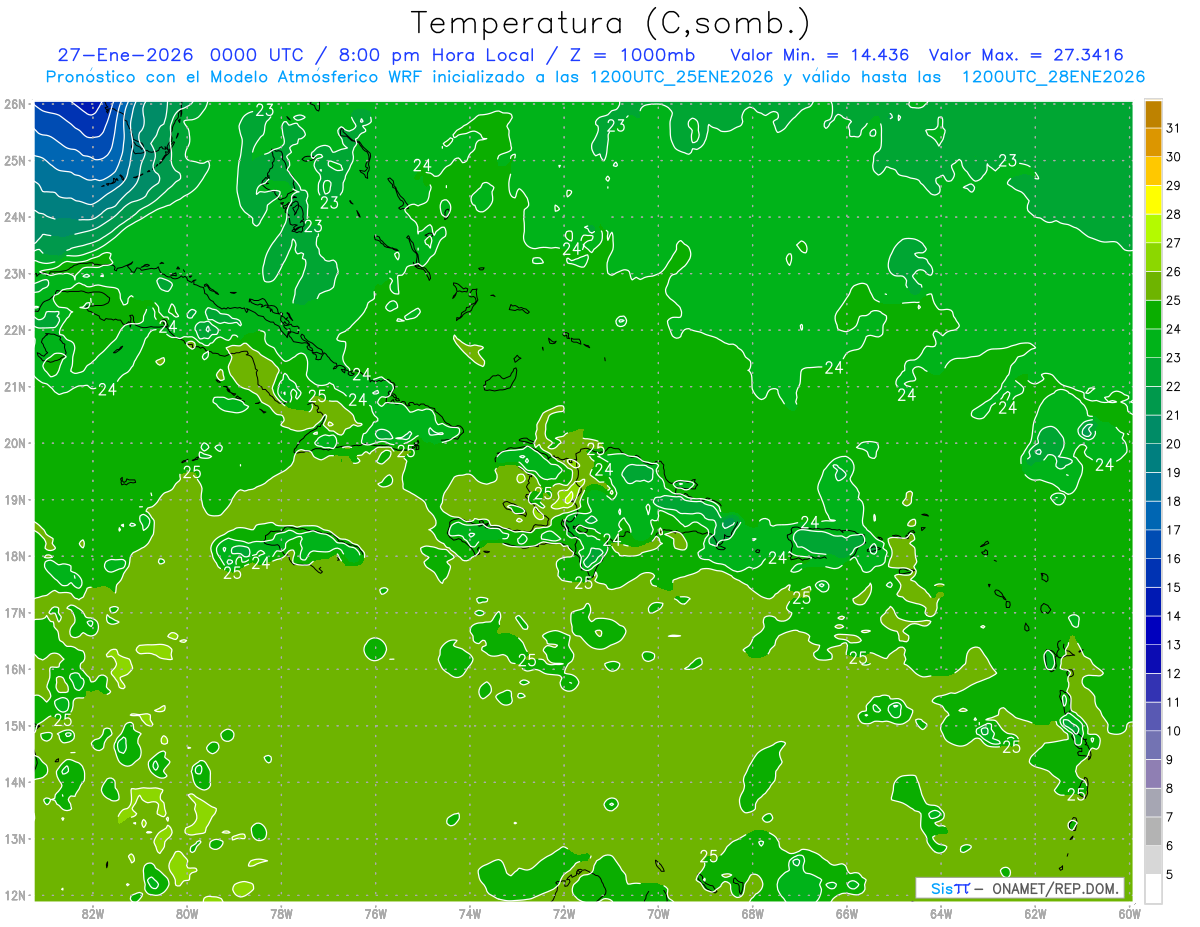Click the number 10 on the color scale
Viewport: 1200px width, 927px height.
coord(1173,730)
